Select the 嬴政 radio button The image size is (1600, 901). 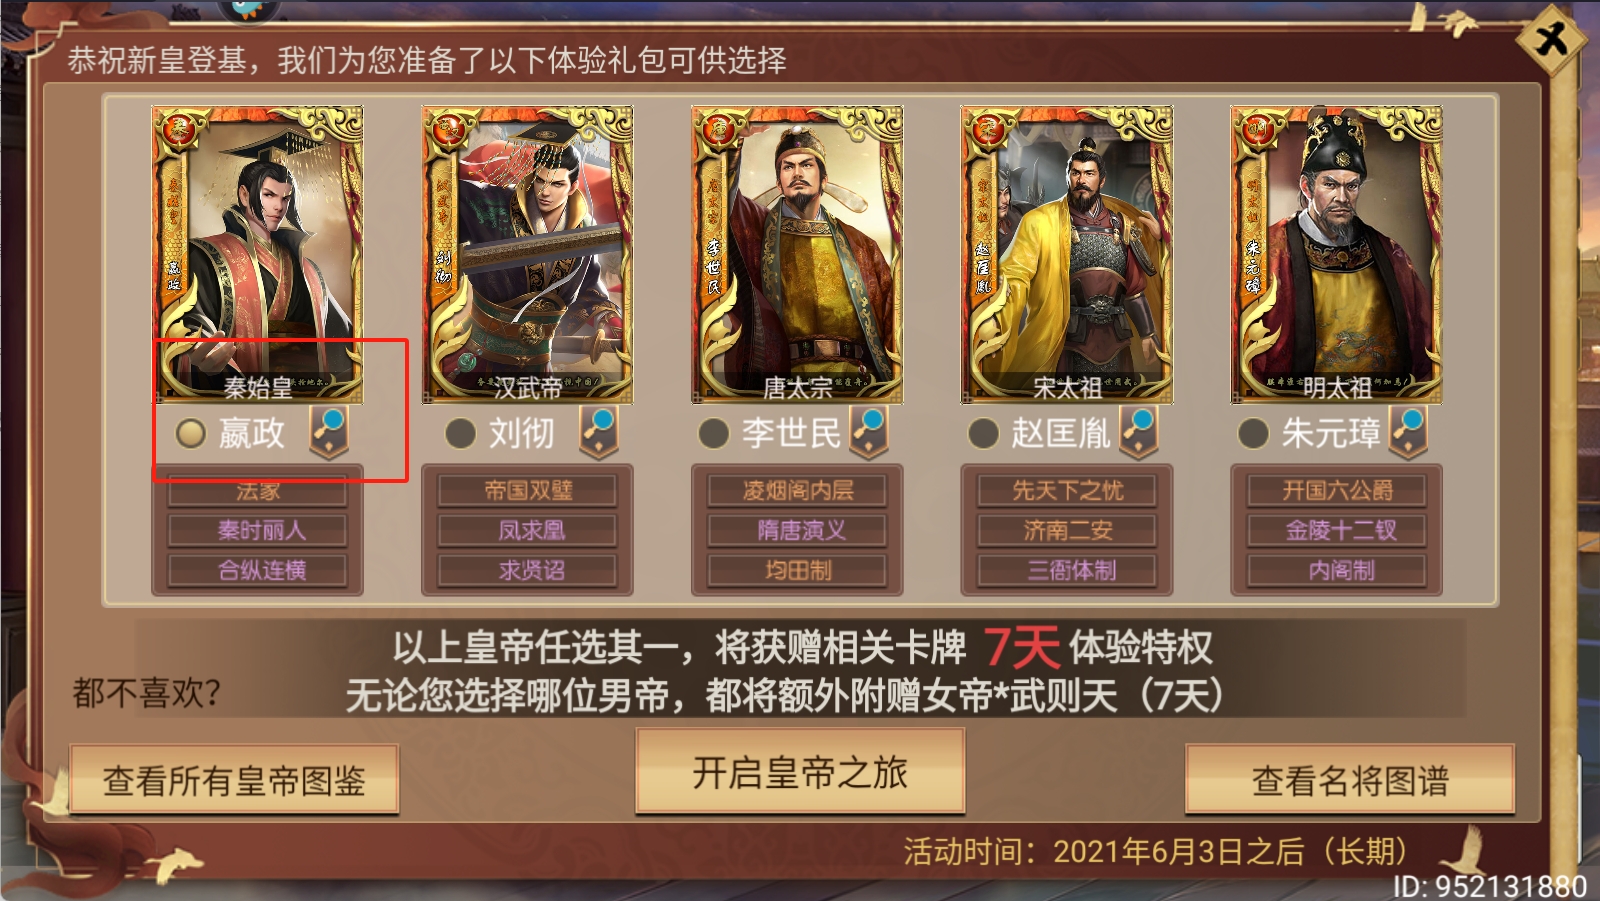tap(190, 433)
